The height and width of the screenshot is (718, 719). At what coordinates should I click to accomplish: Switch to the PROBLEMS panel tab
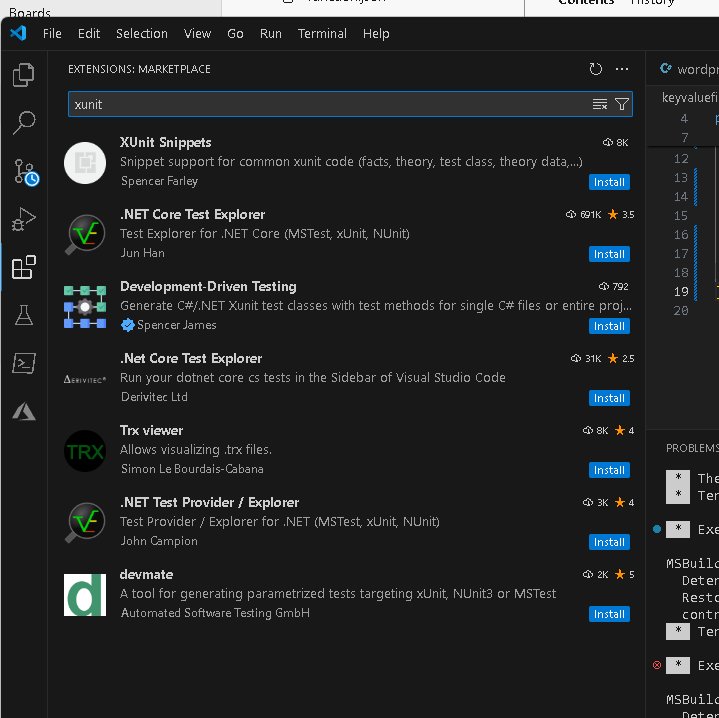pyautogui.click(x=692, y=448)
